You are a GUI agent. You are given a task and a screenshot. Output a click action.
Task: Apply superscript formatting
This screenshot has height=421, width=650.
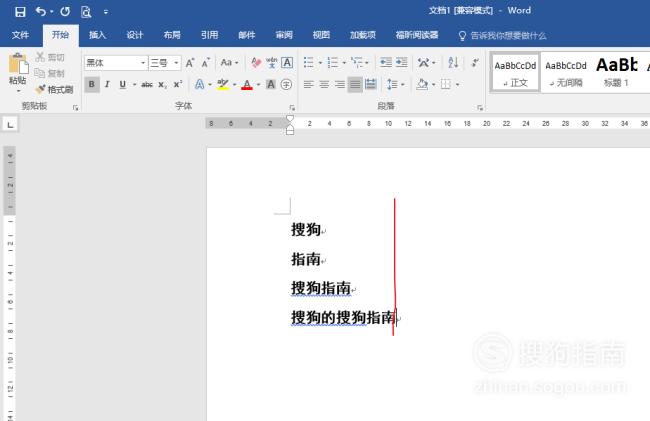click(x=178, y=85)
